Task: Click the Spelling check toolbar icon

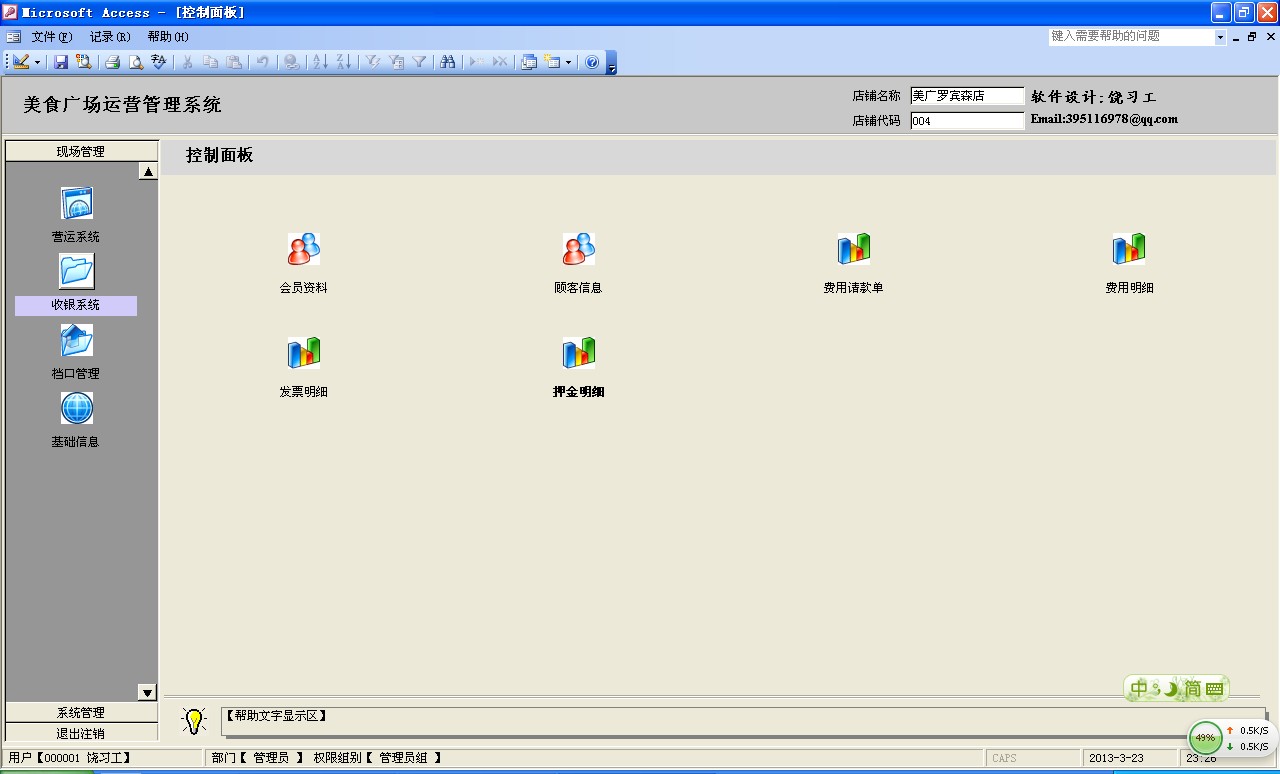Action: click(x=159, y=62)
